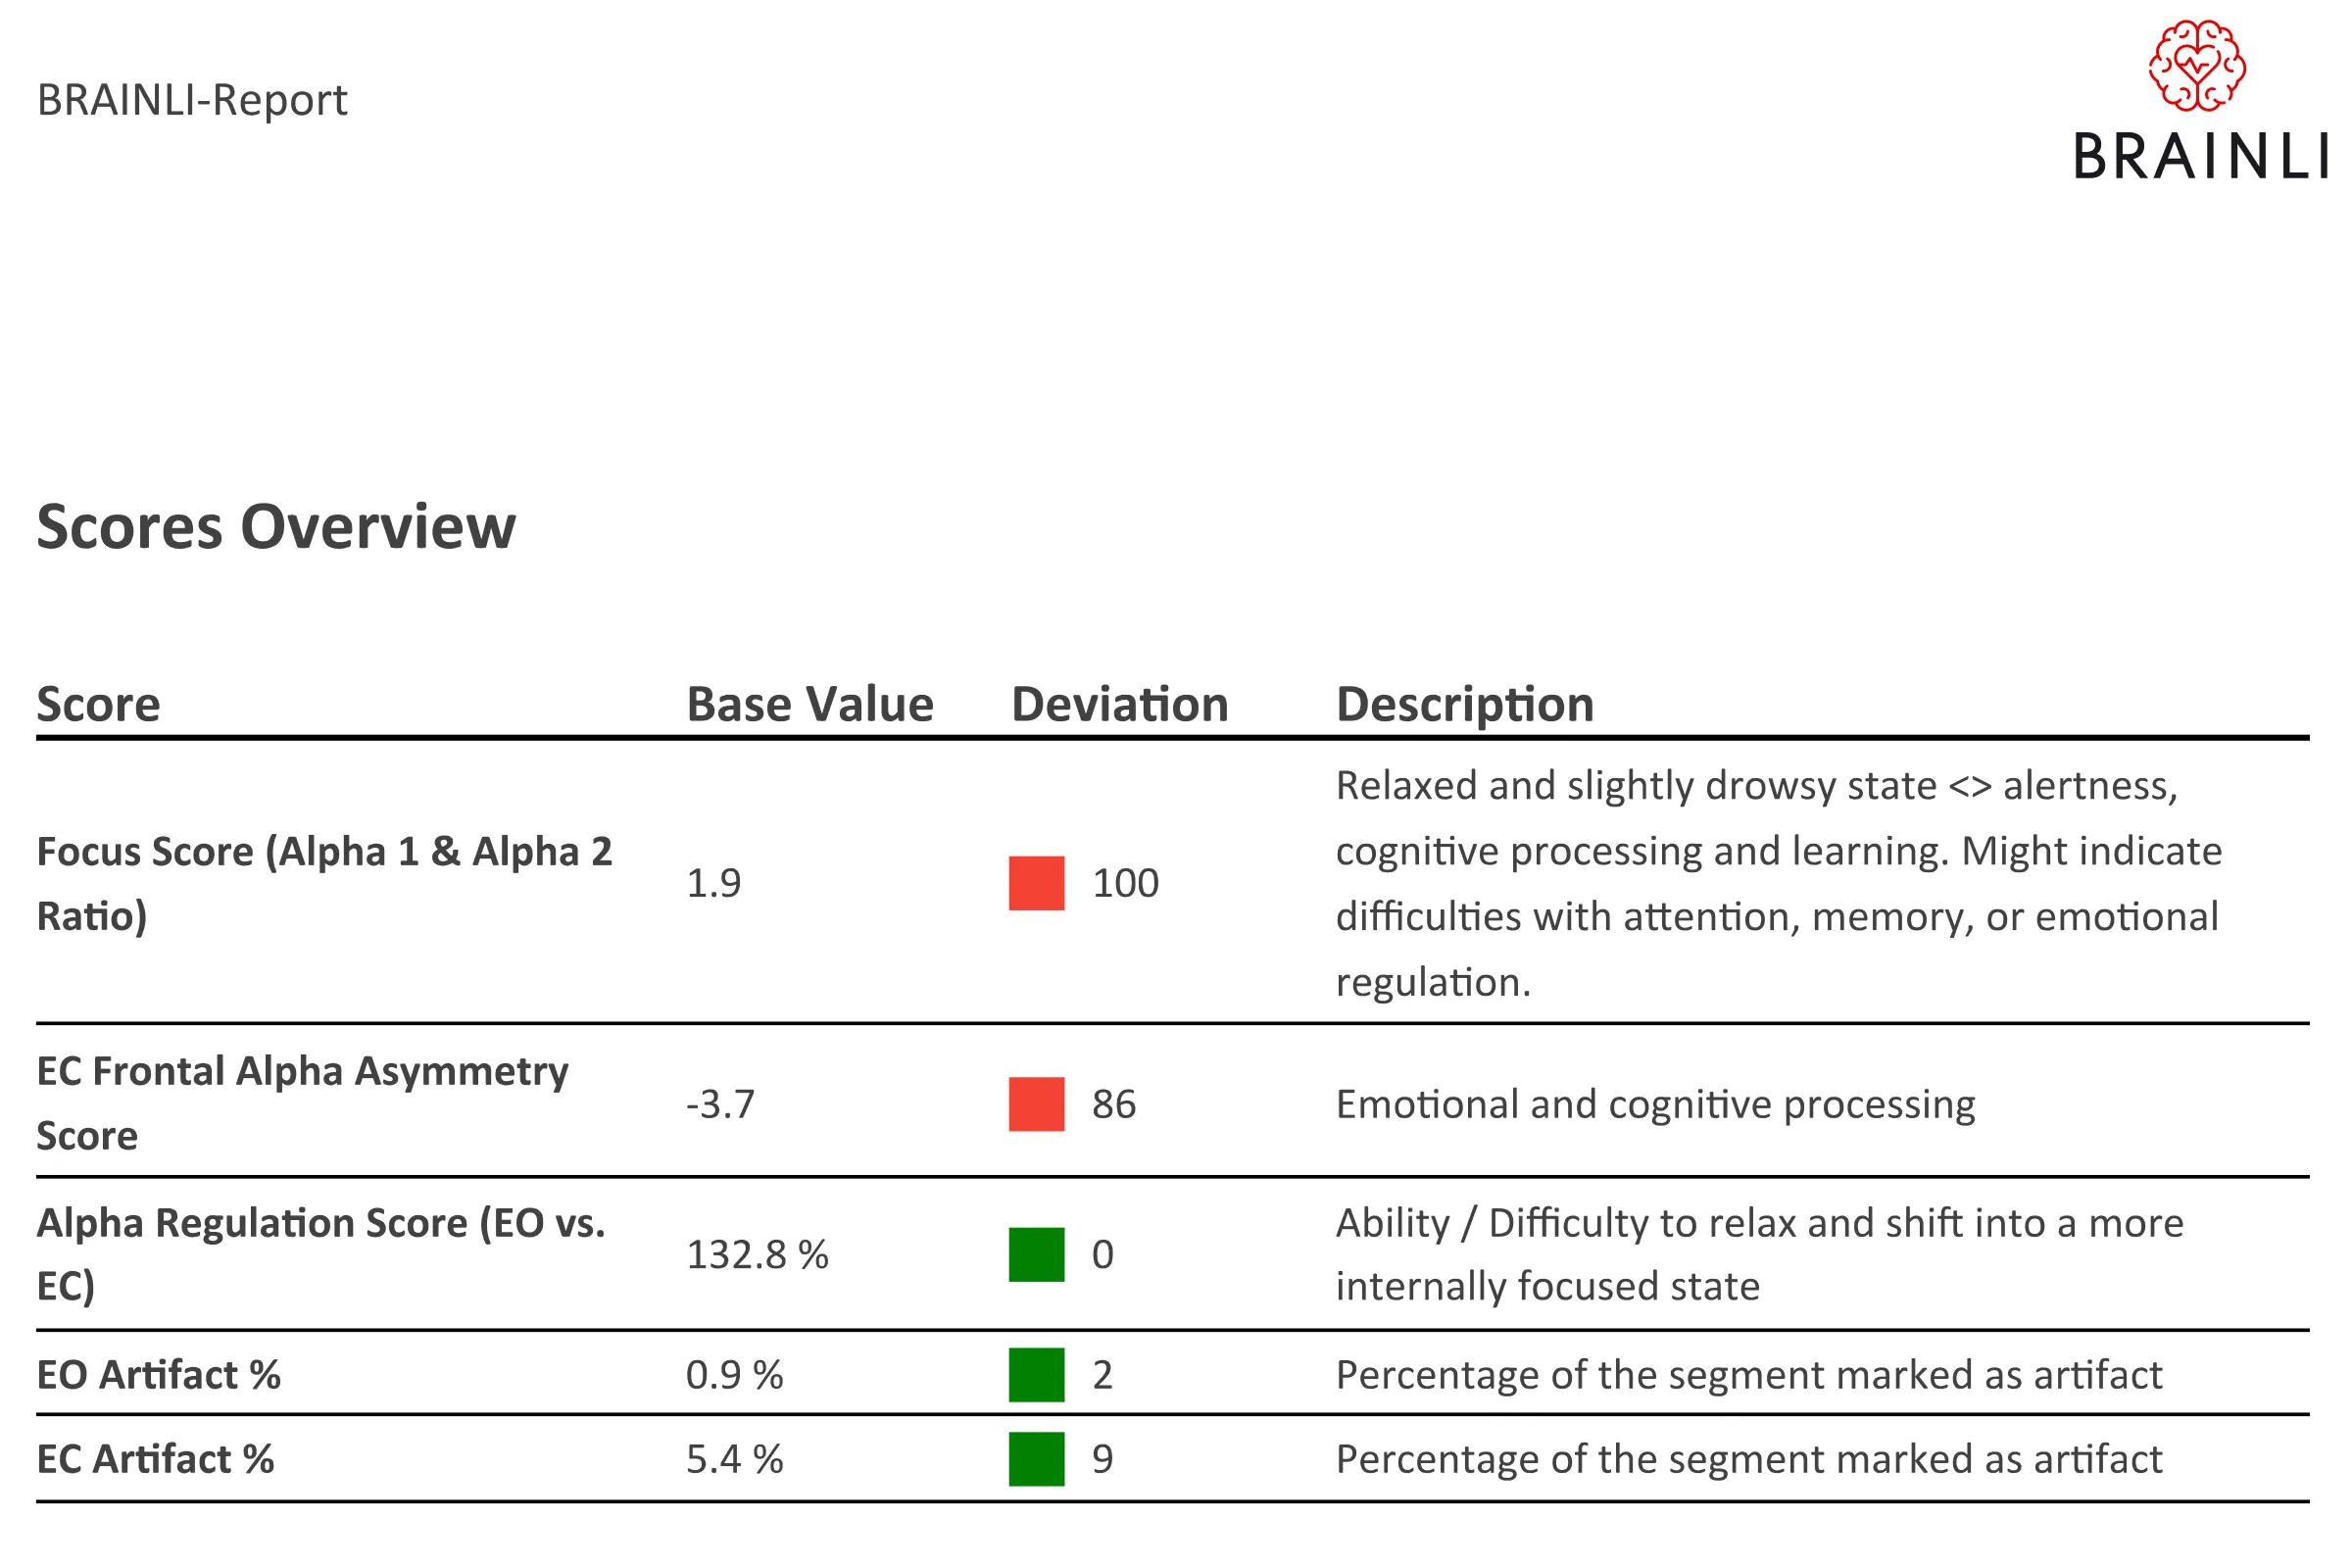2352x1568 pixels.
Task: Click the BRAINLI wordmark text
Action: pyautogui.click(x=2201, y=157)
